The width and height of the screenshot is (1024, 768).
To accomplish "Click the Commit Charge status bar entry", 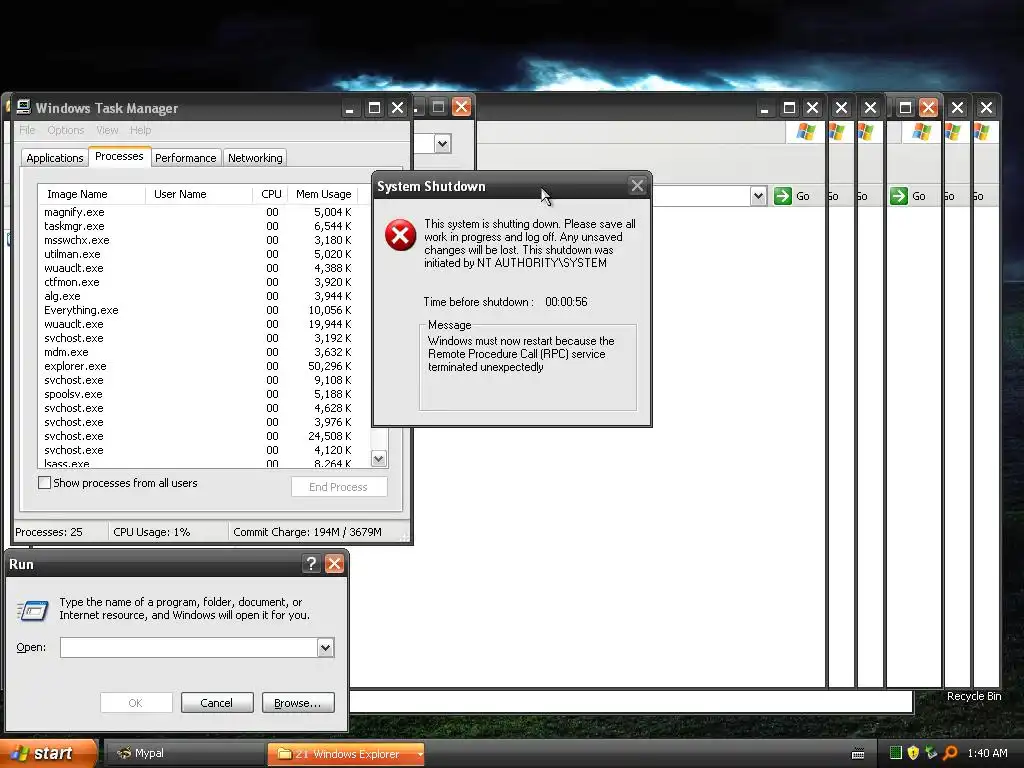I will click(x=308, y=532).
